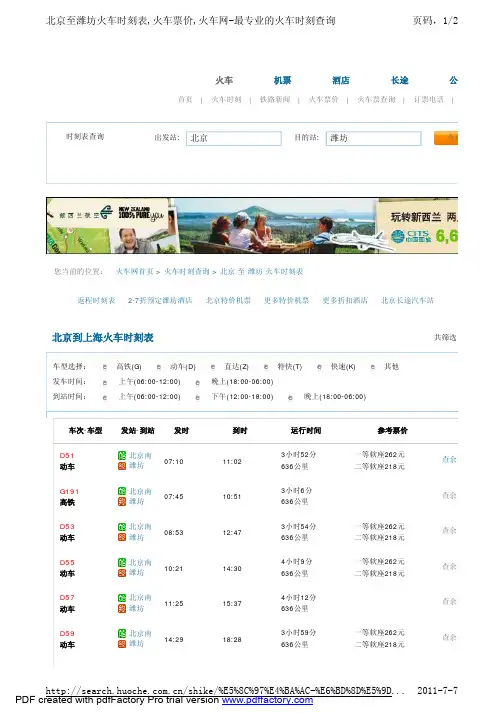The width and height of the screenshot is (504, 713).
Task: Click green departure station icon in G191 row
Action: point(122,491)
